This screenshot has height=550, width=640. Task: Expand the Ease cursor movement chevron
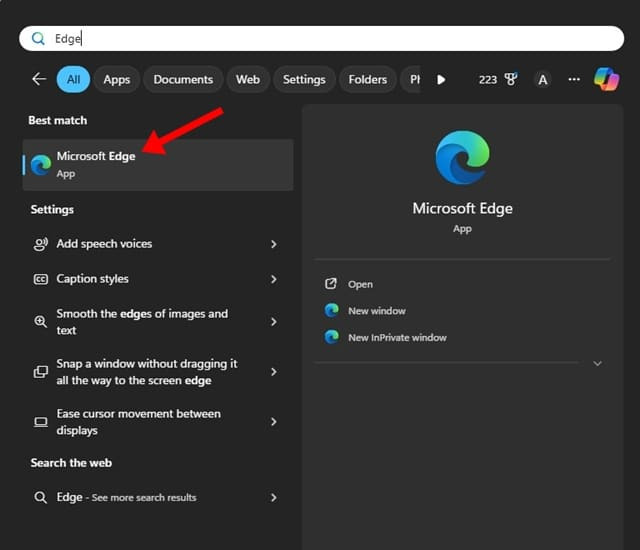pyautogui.click(x=274, y=422)
